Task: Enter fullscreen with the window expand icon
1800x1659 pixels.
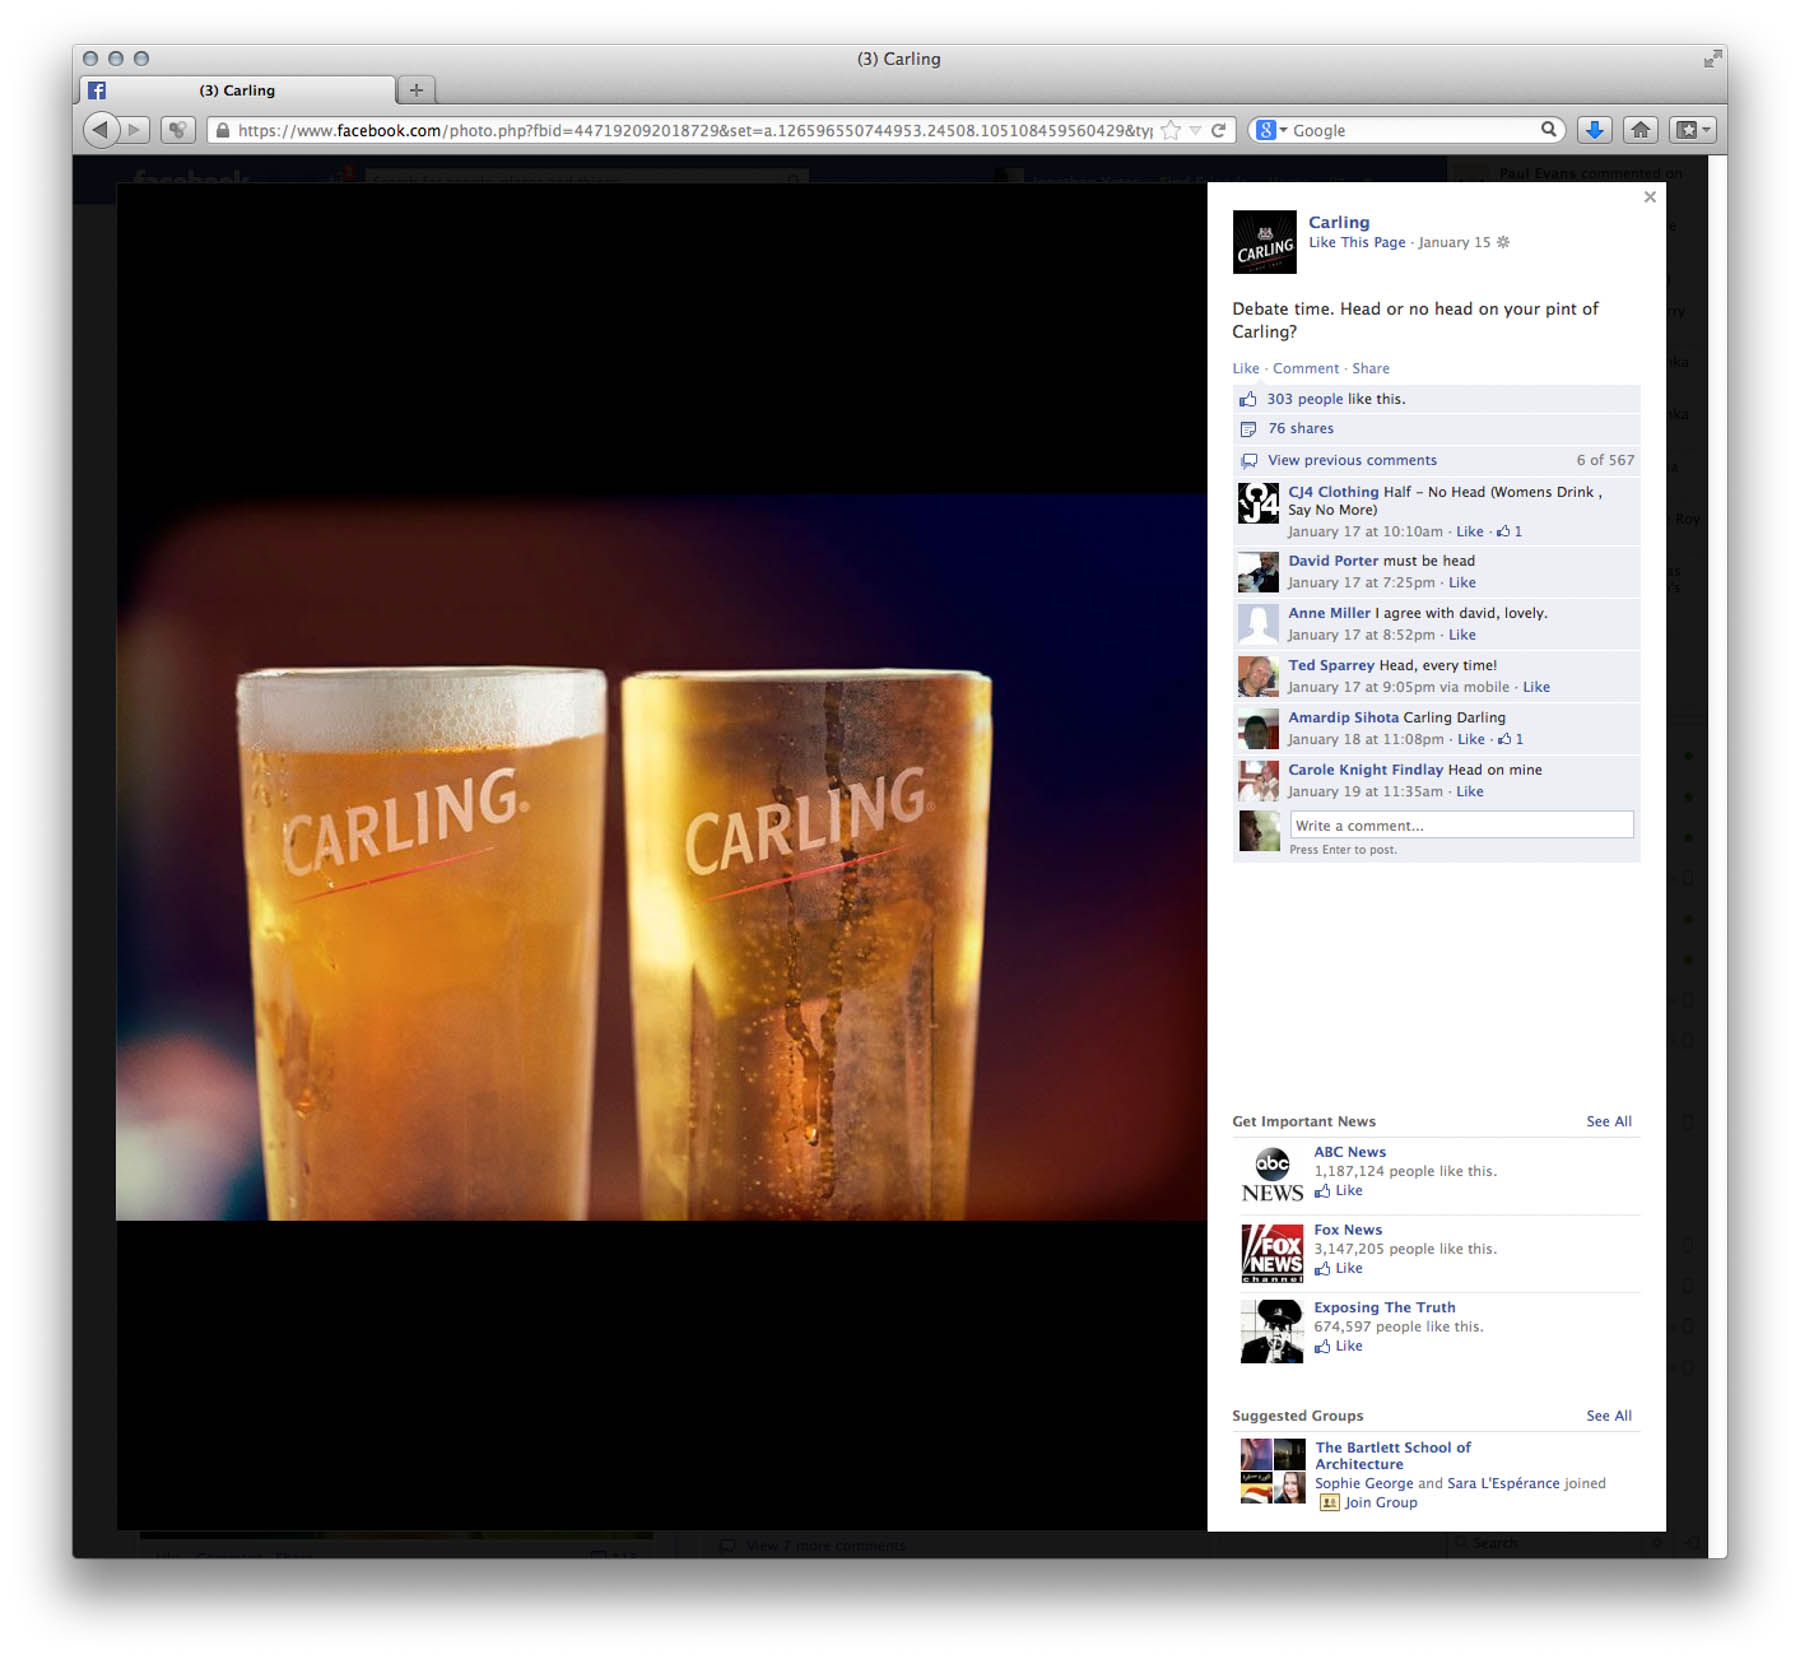Action: point(1713,59)
